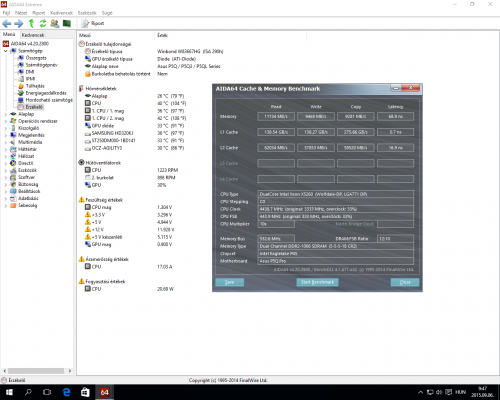500x400 pixels.
Task: Click the Hűtőventilátorok fan icon
Action: coord(81,162)
